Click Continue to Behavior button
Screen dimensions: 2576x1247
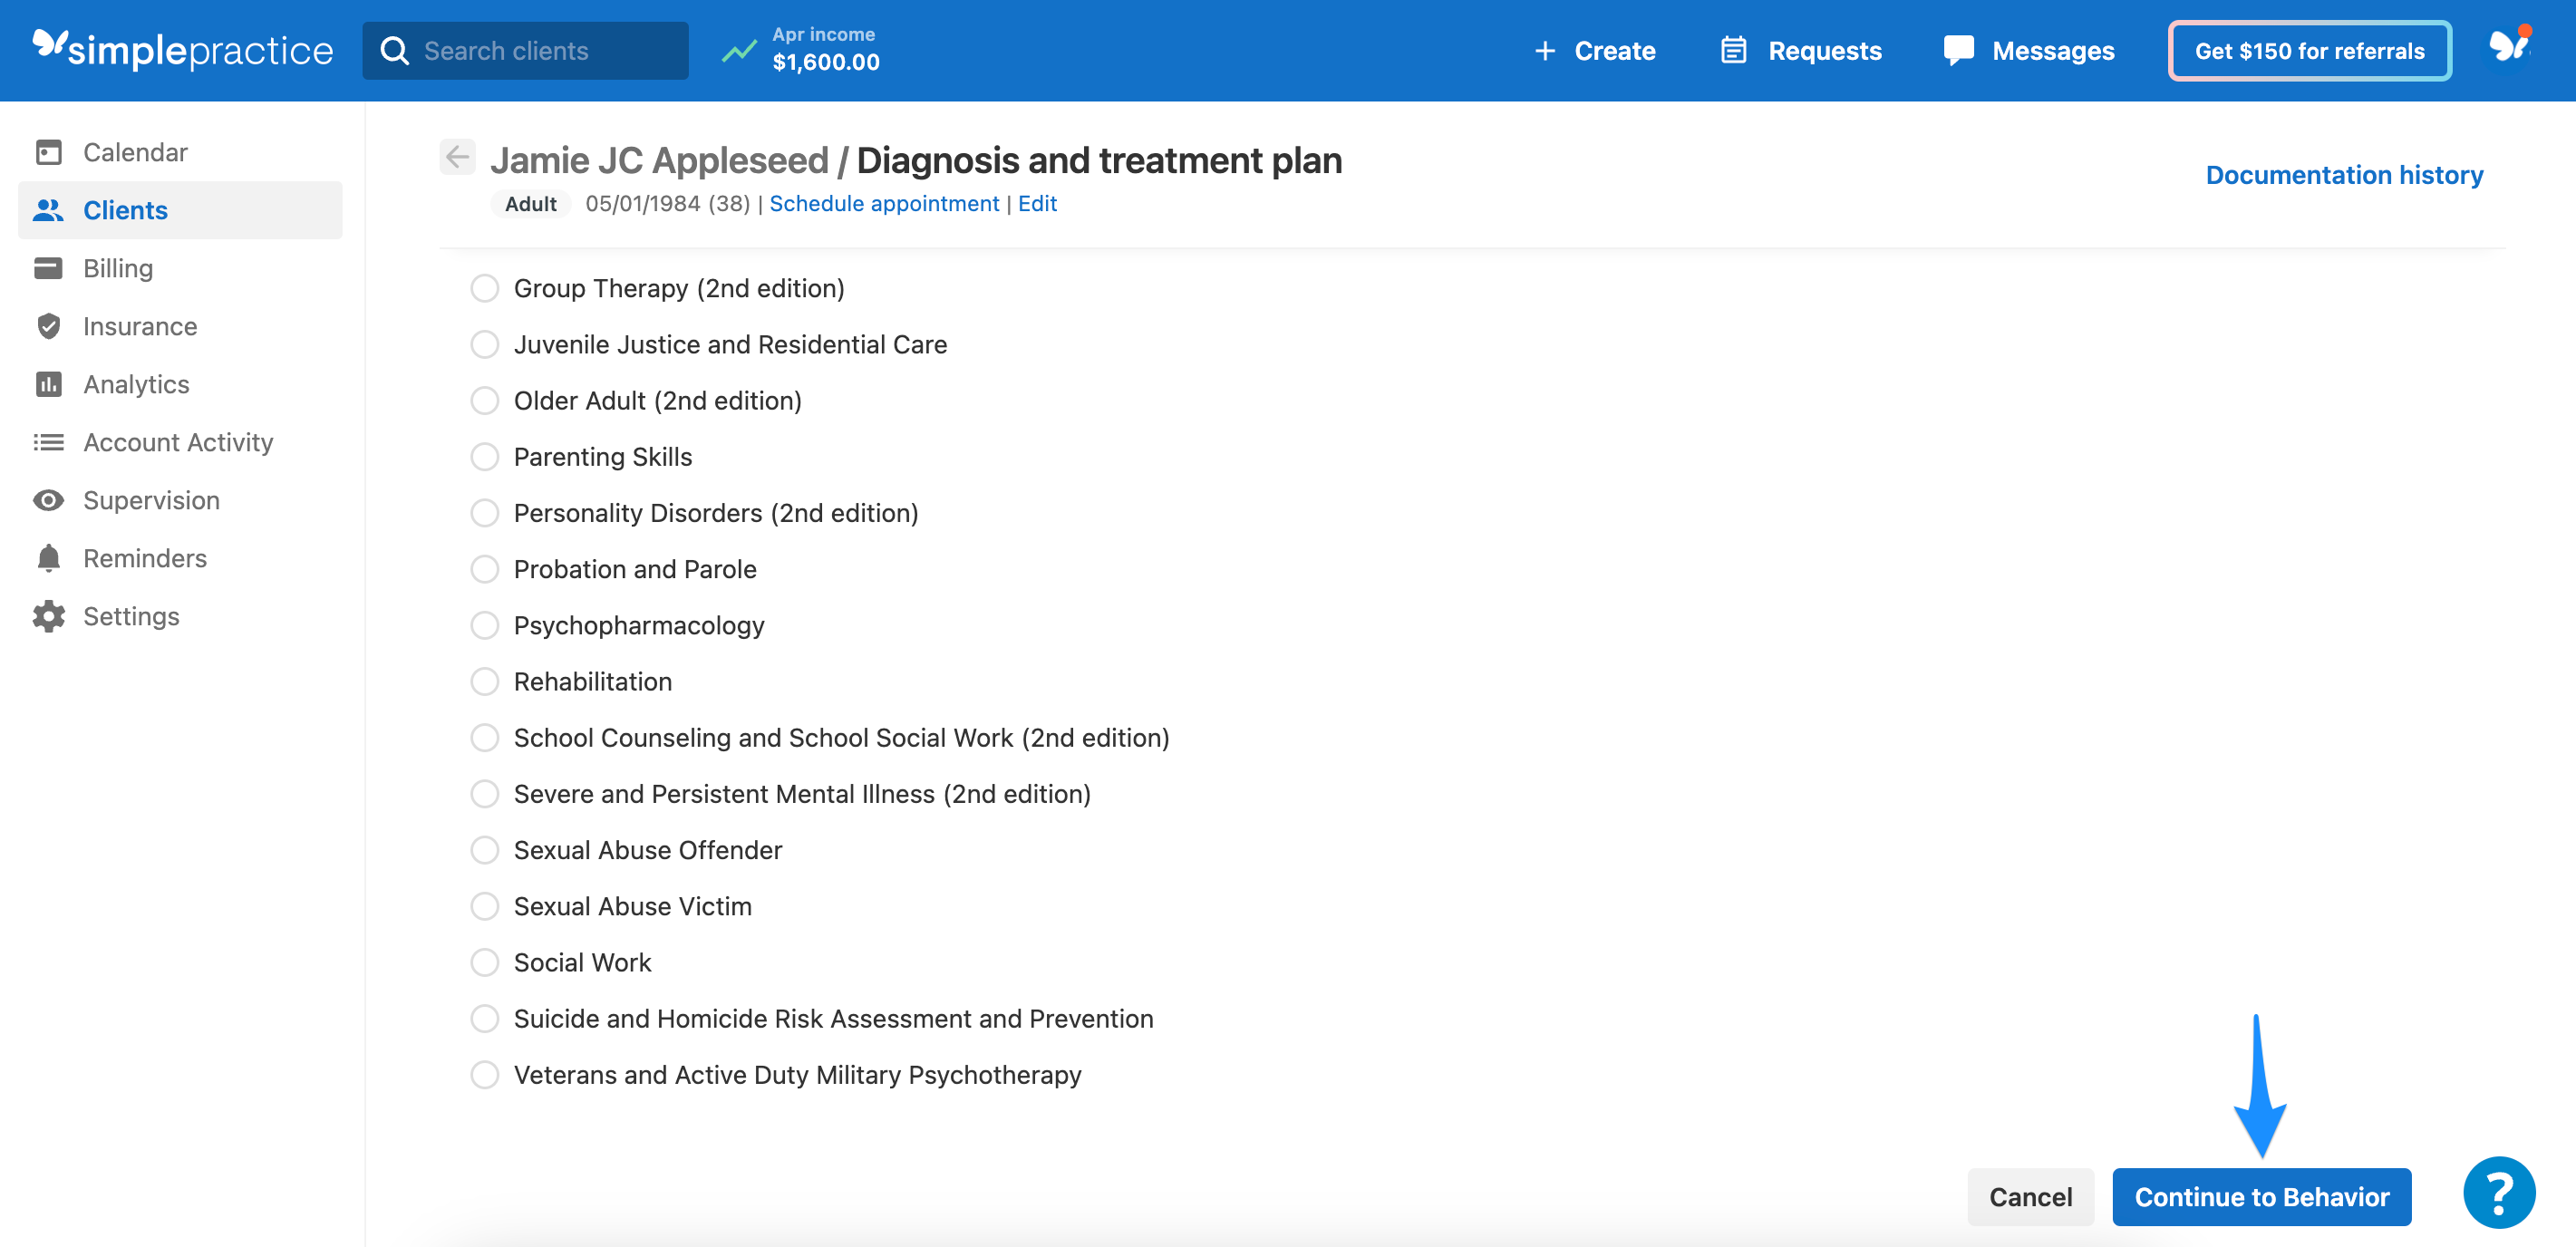[x=2261, y=1196]
